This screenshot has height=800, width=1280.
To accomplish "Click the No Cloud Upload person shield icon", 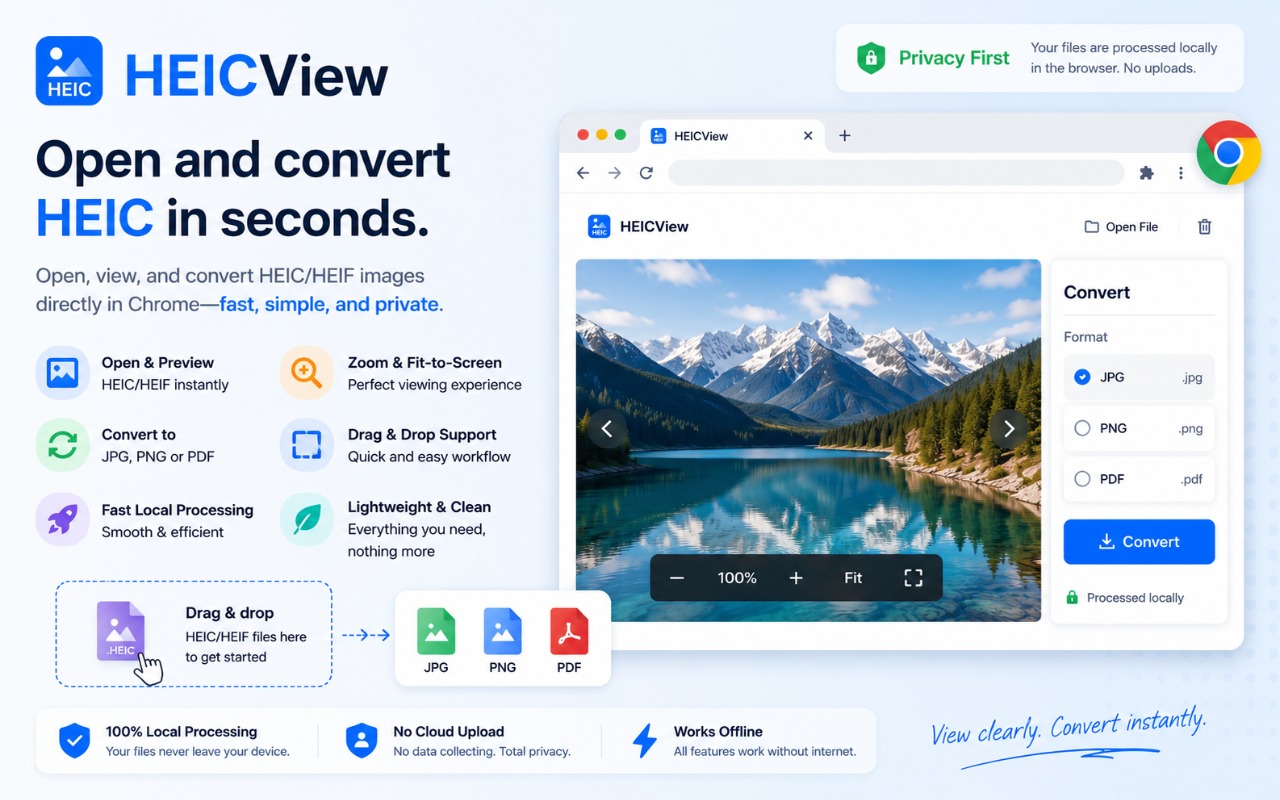I will (361, 741).
